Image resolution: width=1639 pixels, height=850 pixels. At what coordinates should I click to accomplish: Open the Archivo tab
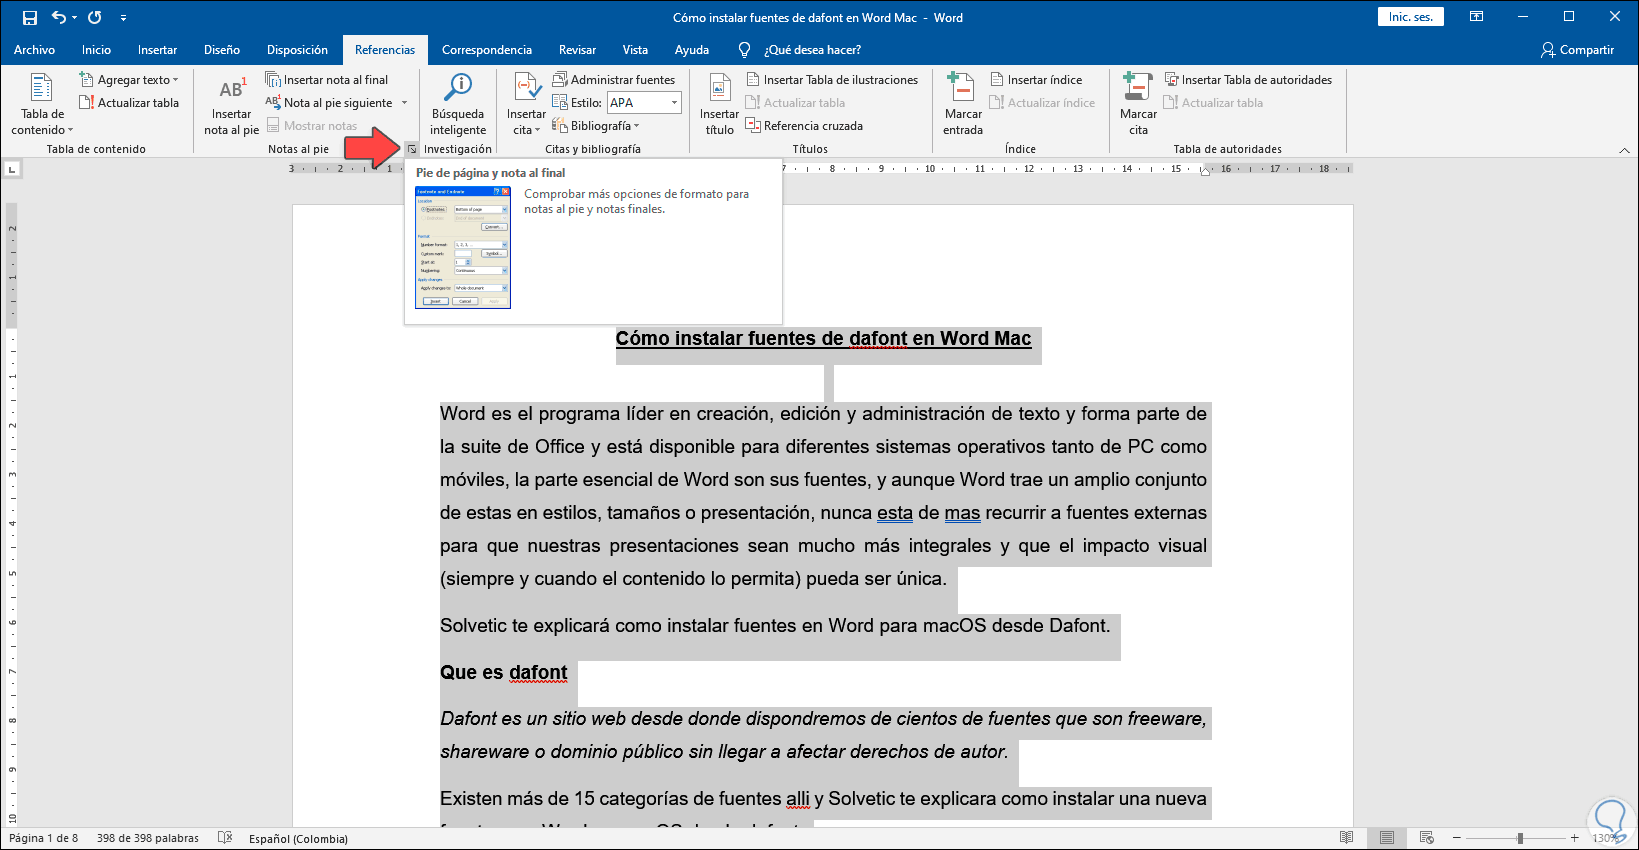click(x=34, y=50)
